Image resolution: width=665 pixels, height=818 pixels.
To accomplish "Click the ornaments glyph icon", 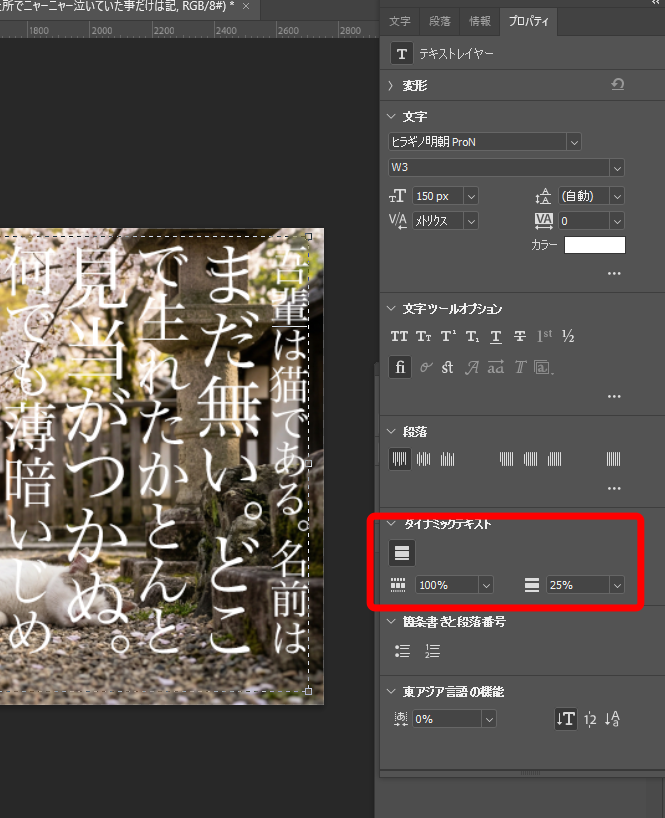I will point(543,368).
